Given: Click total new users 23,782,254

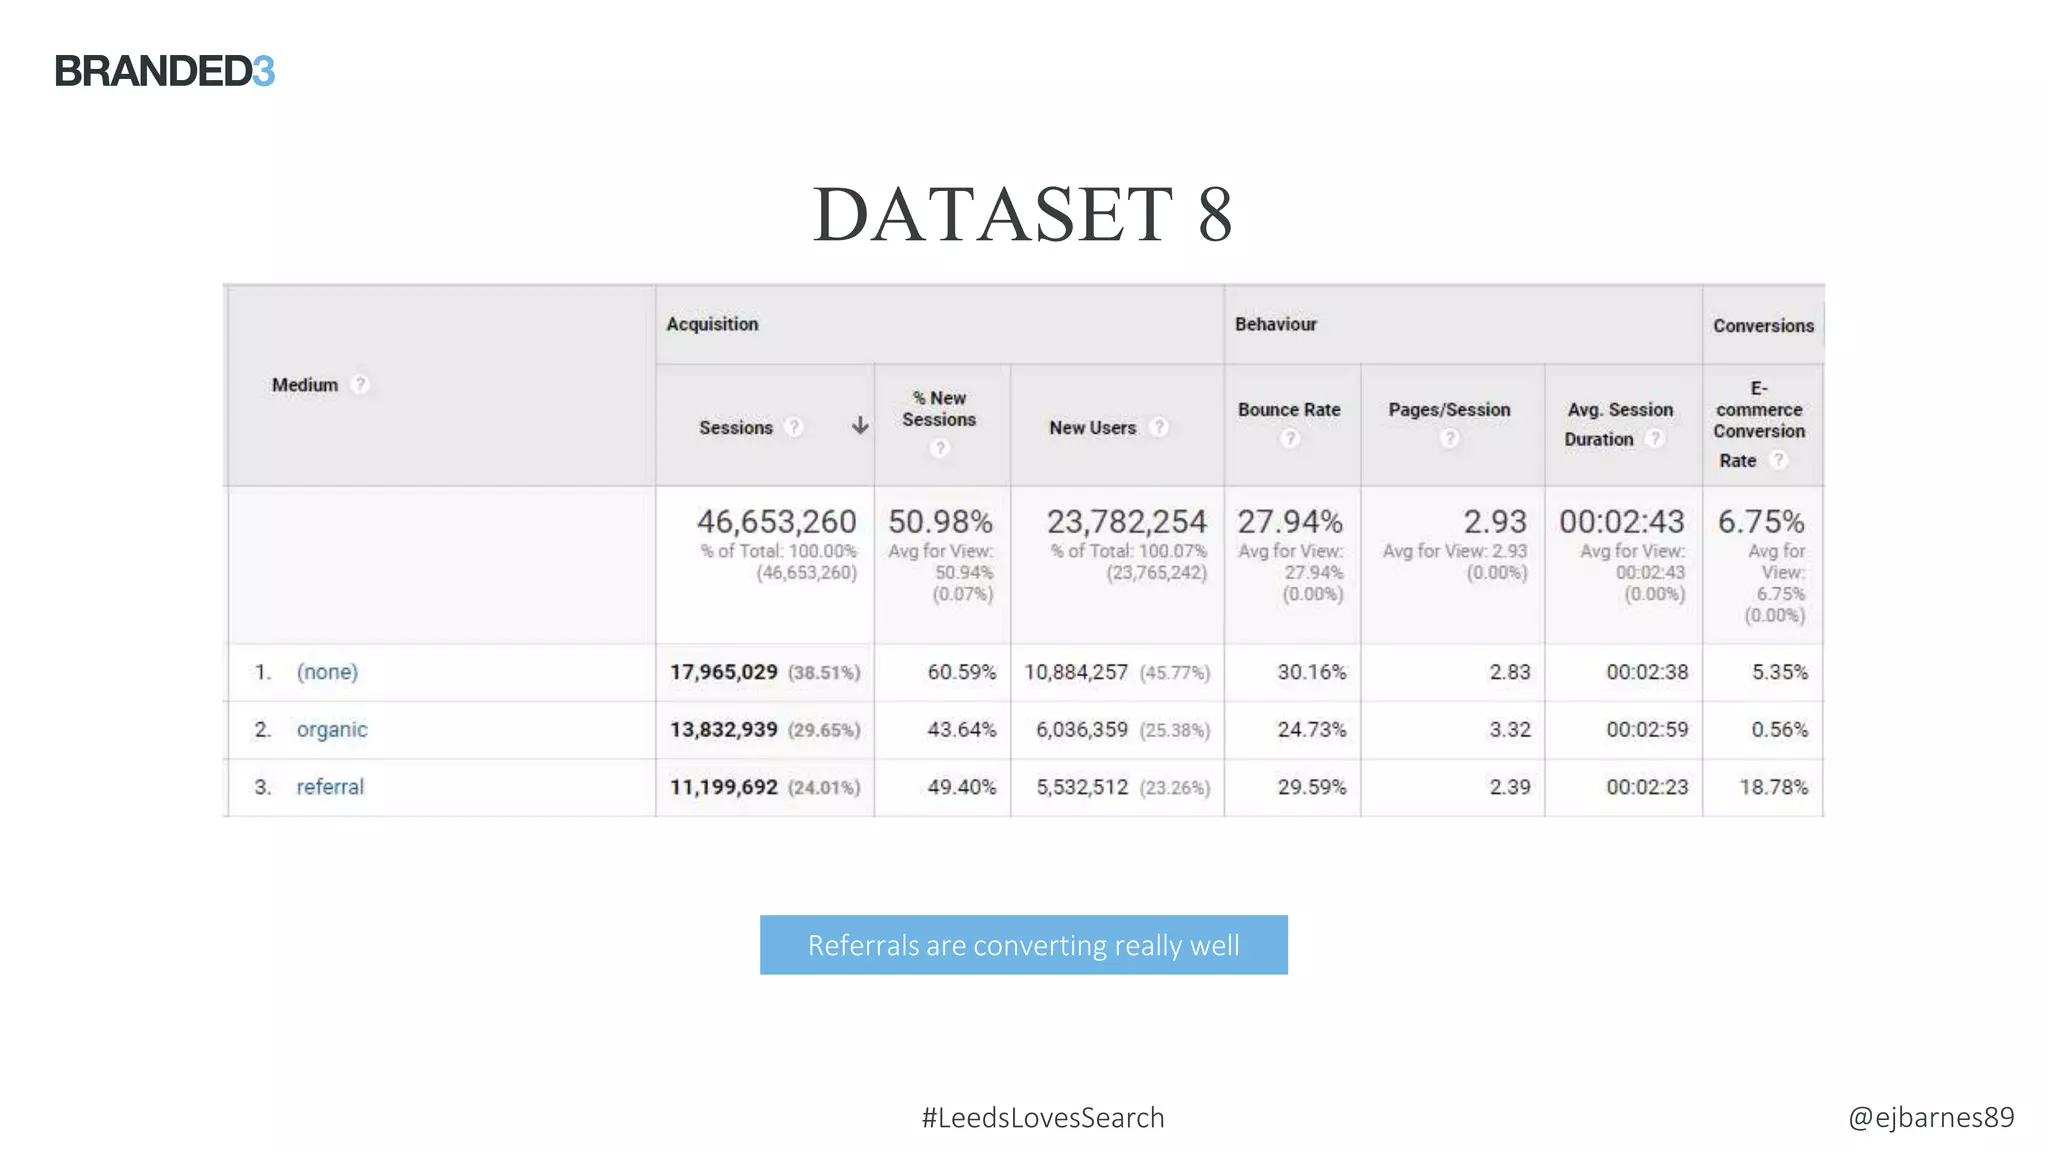Looking at the screenshot, I should (x=1126, y=521).
